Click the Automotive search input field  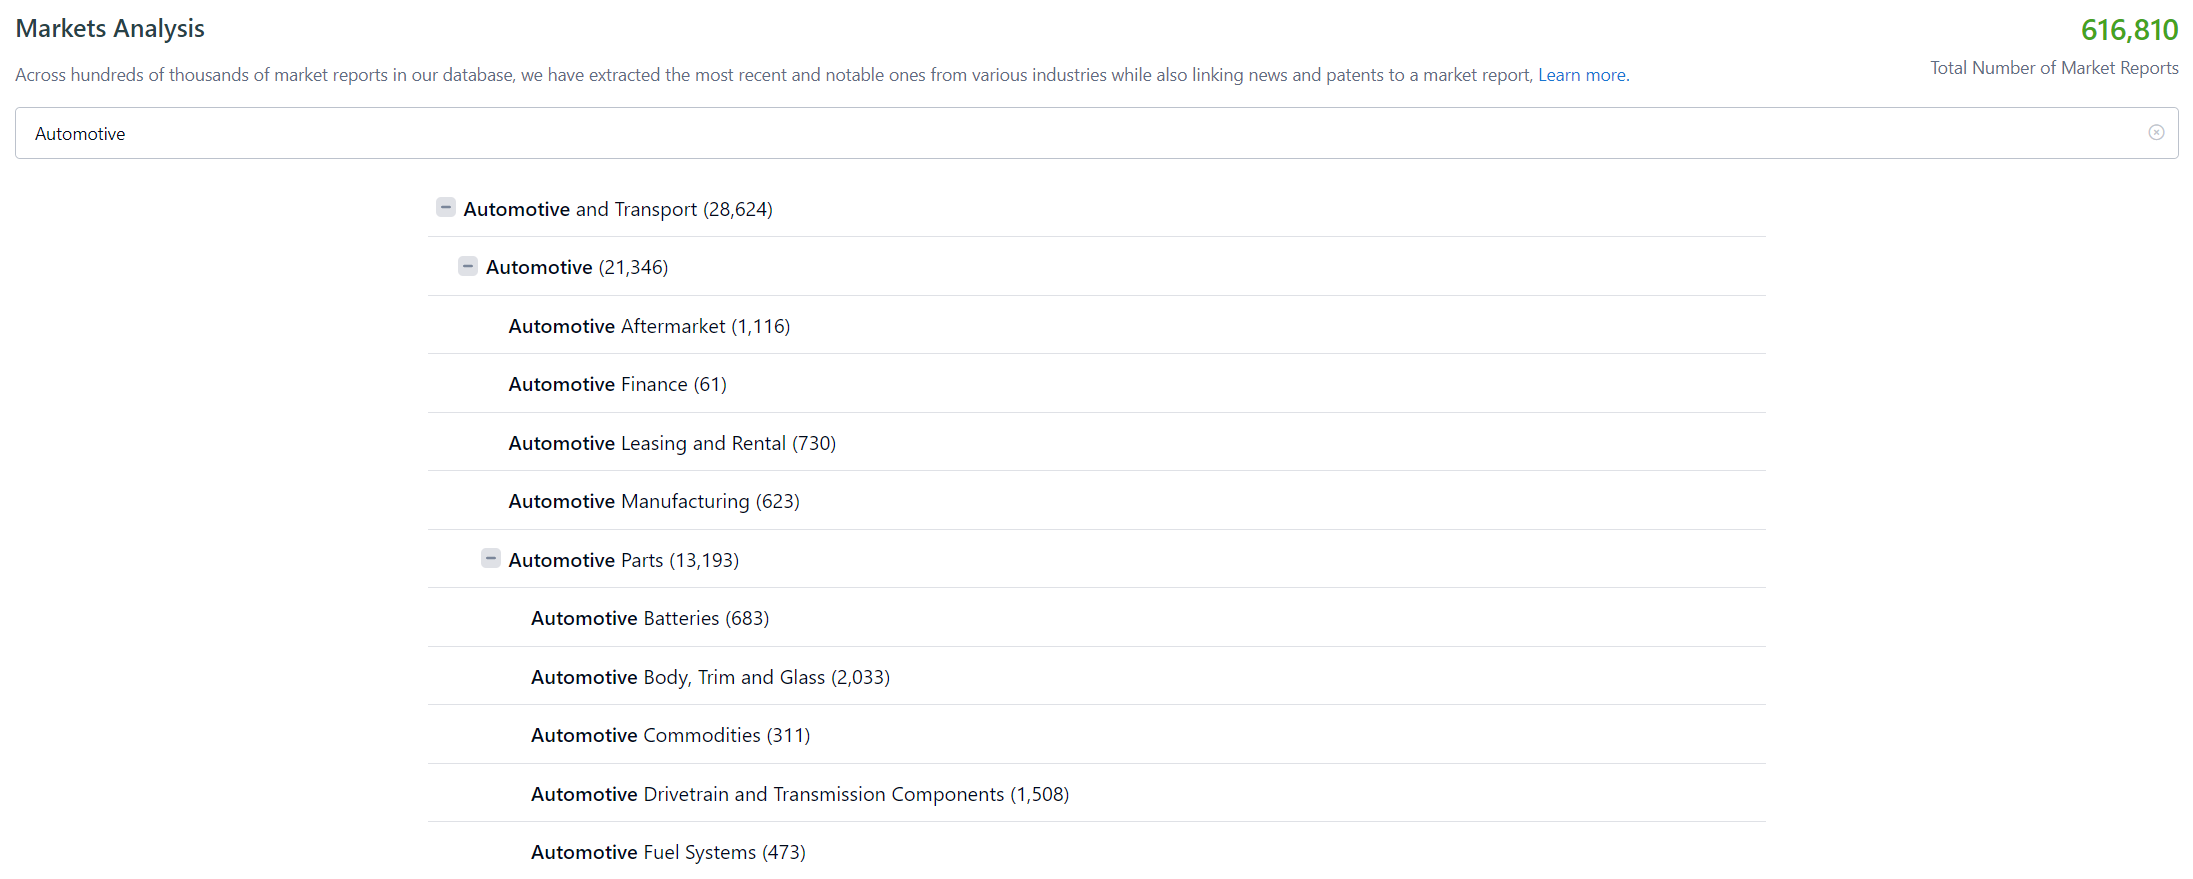pos(1000,133)
